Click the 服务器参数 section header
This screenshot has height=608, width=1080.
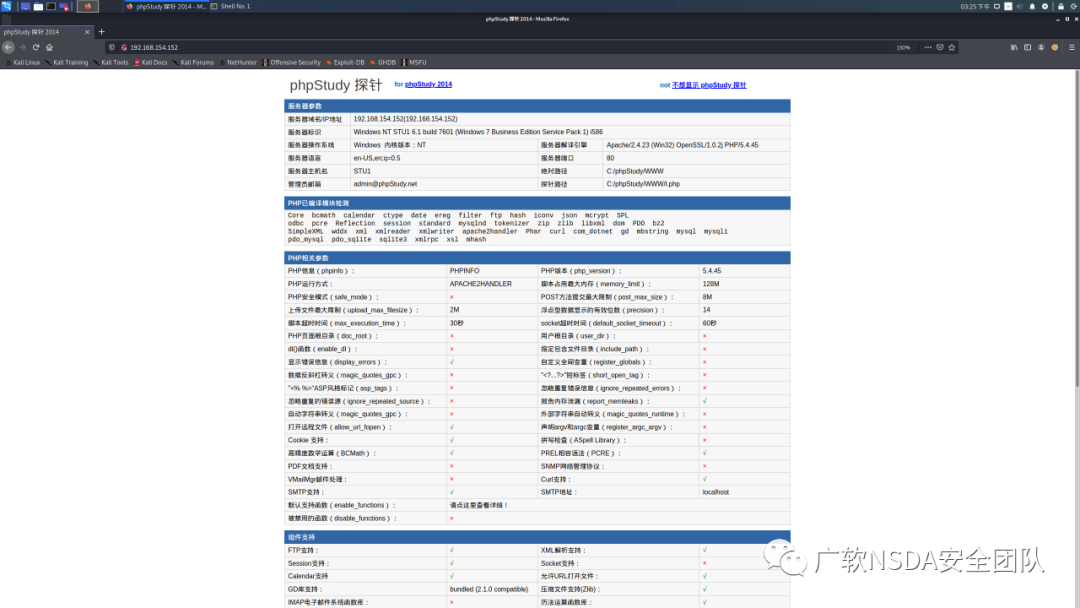[x=537, y=106]
